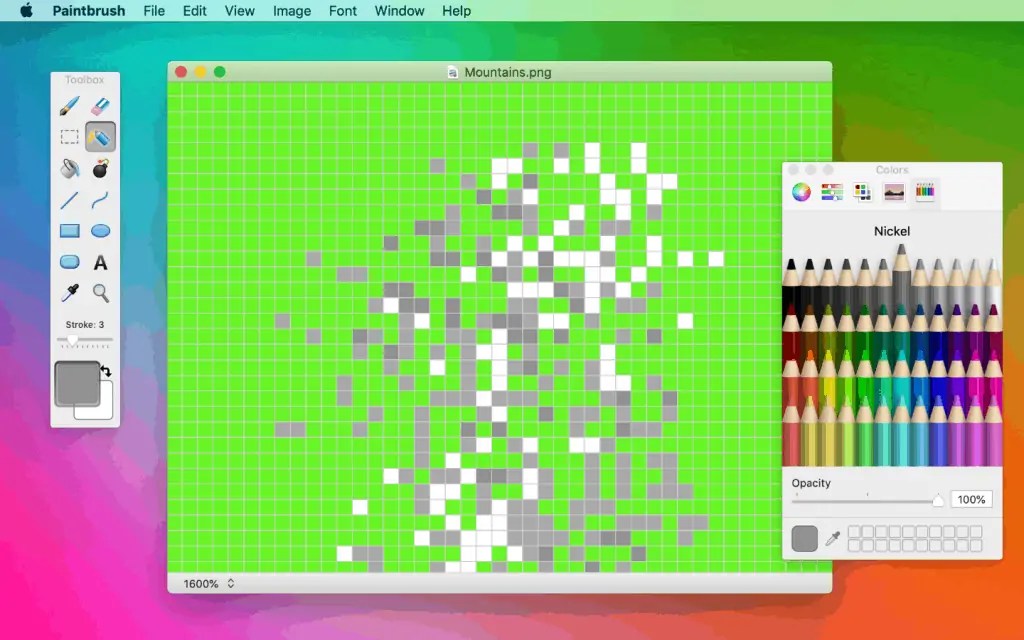The image size is (1024, 640).
Task: Select the Magnifier zoom tool
Action: 101,293
